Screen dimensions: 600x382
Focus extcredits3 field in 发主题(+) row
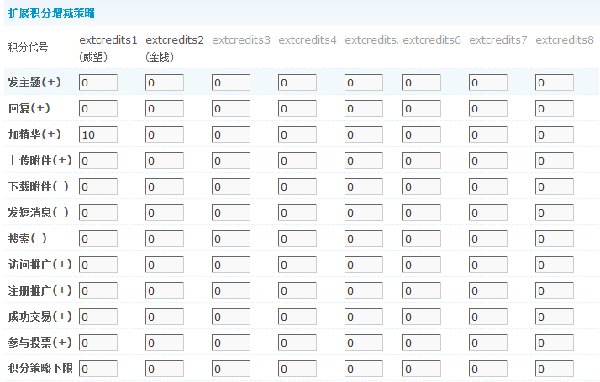pos(232,83)
